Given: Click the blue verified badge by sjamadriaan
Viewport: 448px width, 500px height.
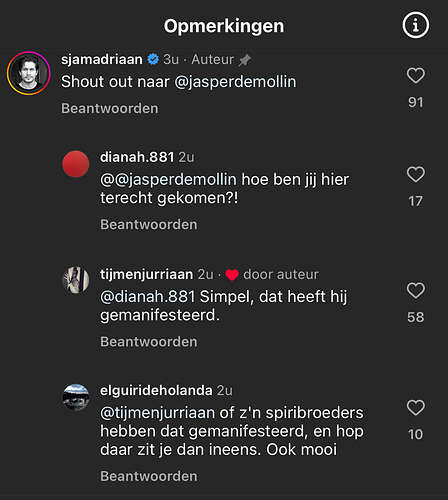Looking at the screenshot, I should click(153, 59).
